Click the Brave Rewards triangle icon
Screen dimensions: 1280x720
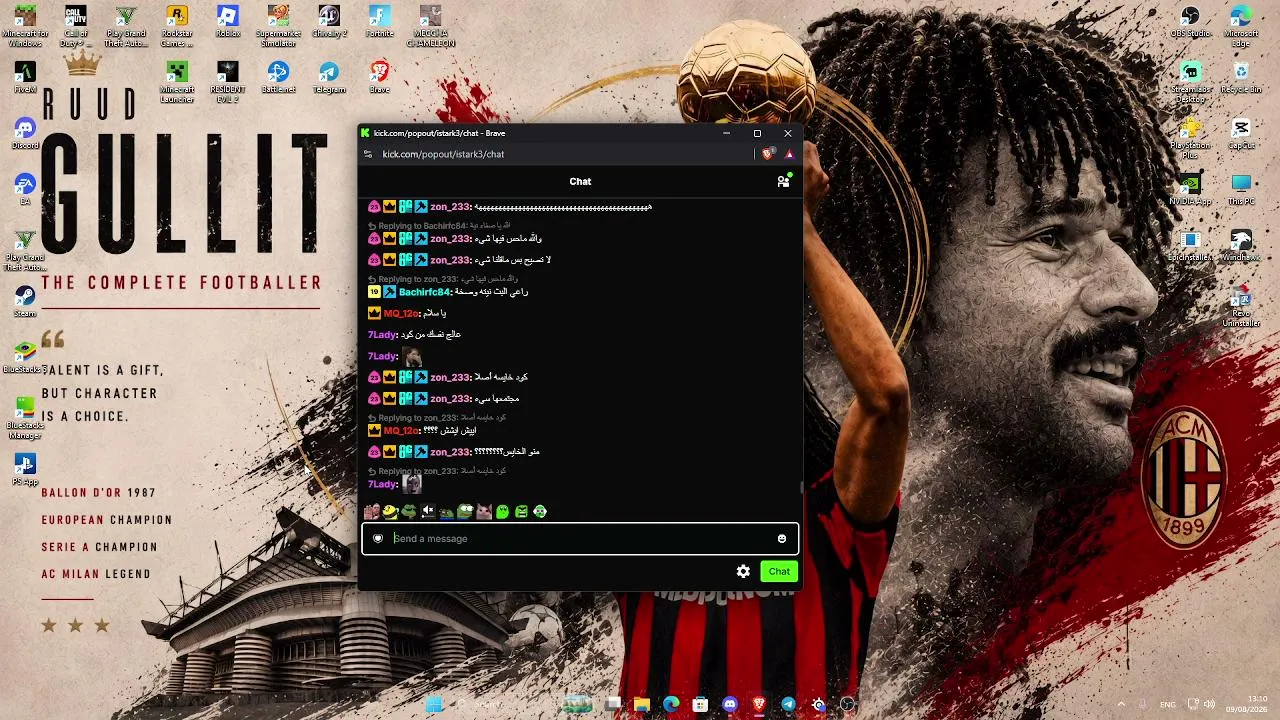pos(789,154)
